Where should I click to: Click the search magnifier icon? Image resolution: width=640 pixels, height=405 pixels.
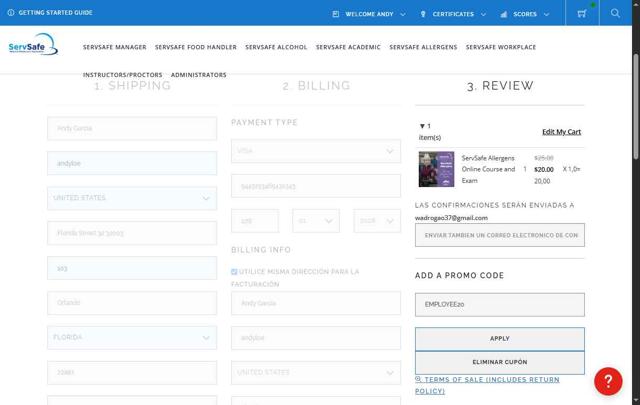pyautogui.click(x=615, y=13)
